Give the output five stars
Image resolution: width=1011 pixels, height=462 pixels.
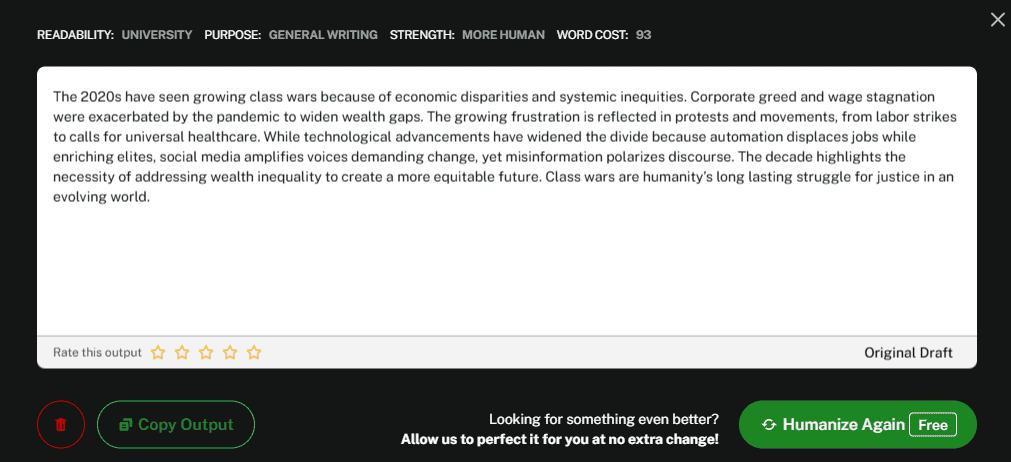[x=254, y=352]
